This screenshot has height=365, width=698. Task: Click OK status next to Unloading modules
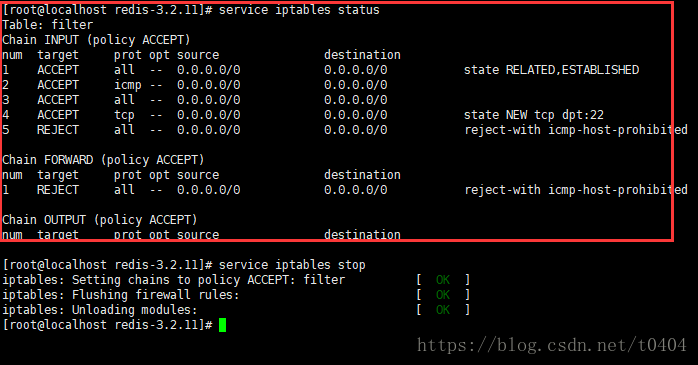click(x=443, y=310)
